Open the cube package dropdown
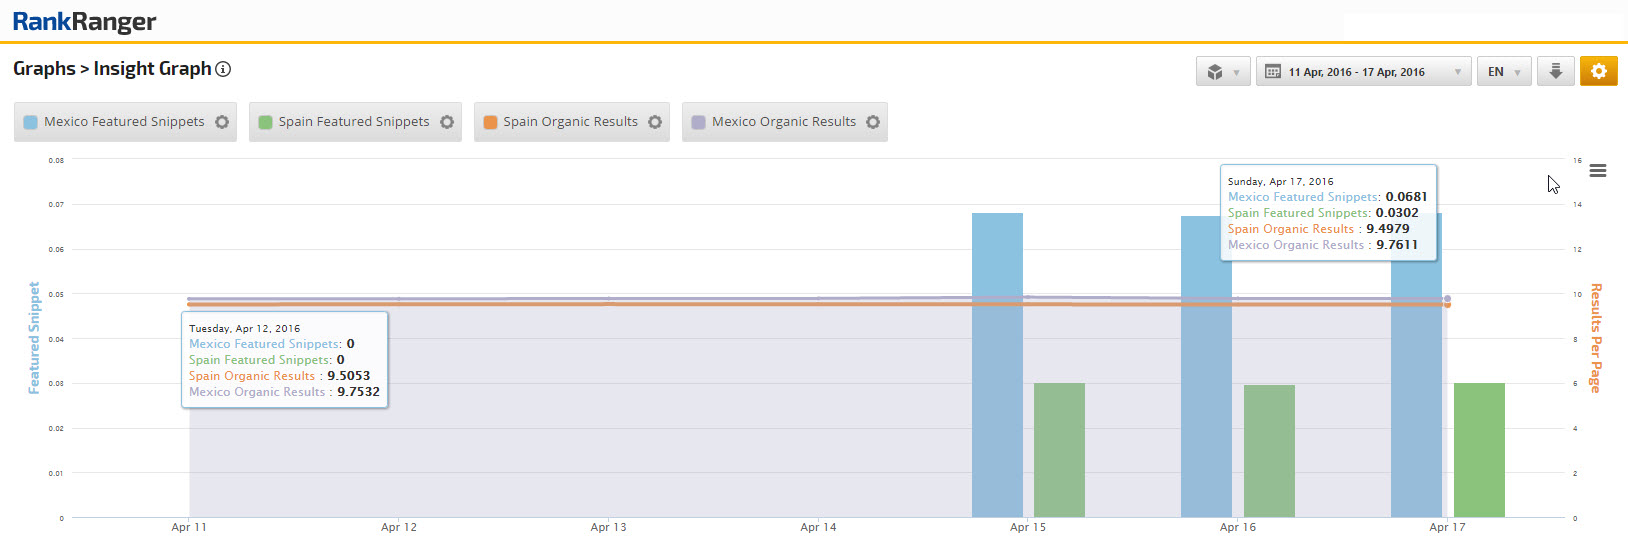This screenshot has height=550, width=1628. tap(1222, 72)
